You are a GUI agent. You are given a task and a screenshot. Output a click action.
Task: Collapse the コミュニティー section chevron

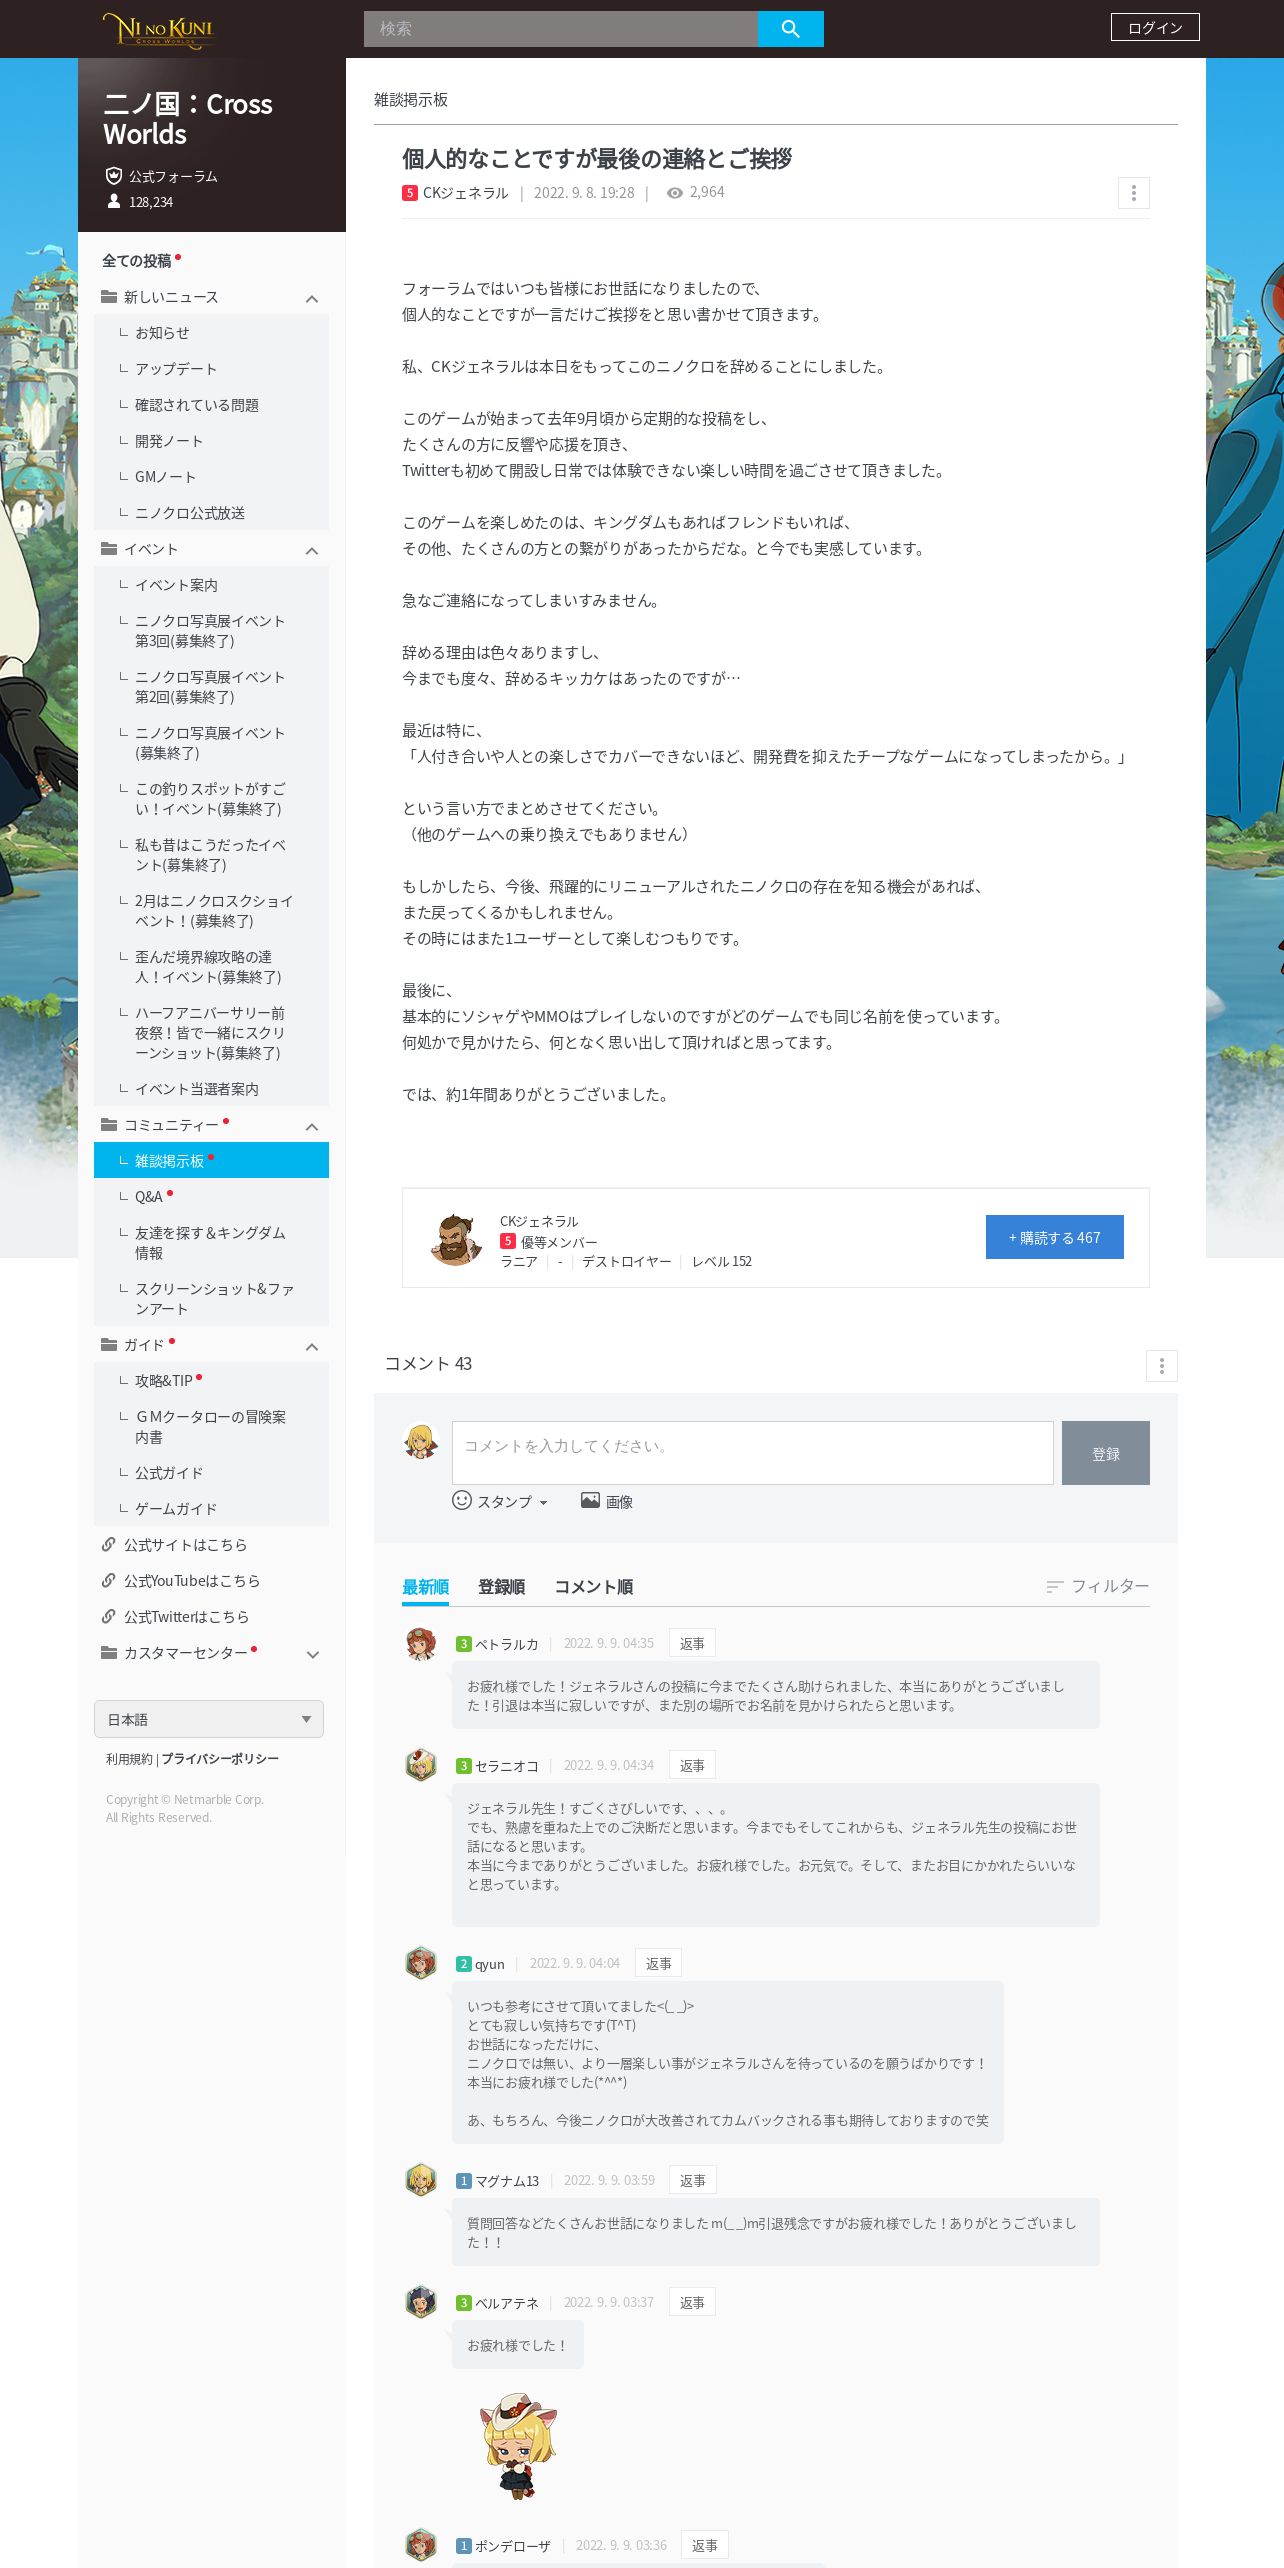click(312, 1127)
